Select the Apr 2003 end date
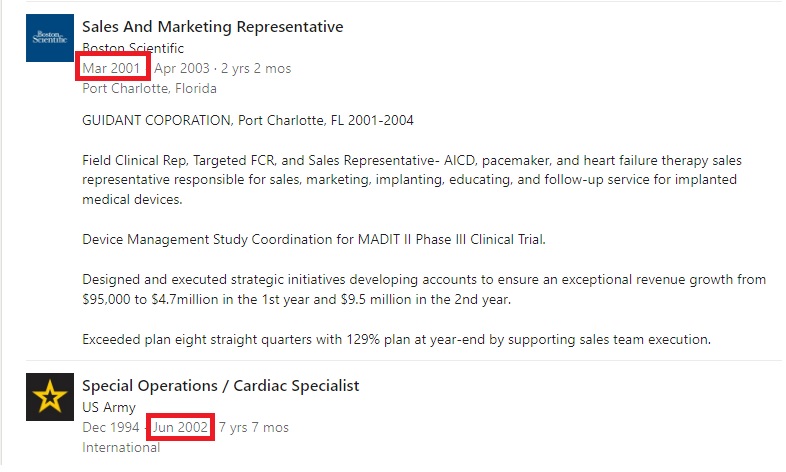The height and width of the screenshot is (472, 786). 181,68
